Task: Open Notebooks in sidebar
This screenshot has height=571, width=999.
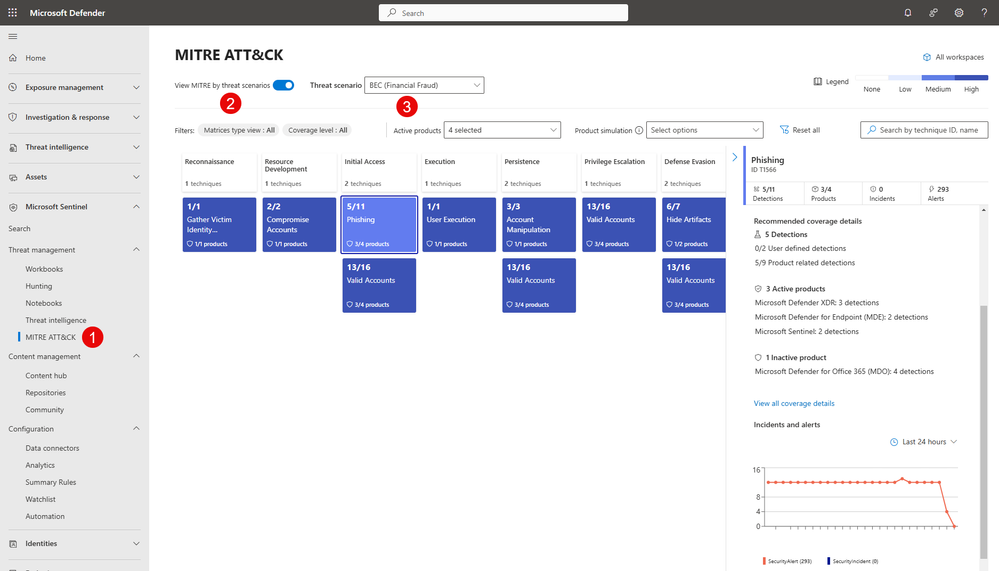Action: 43,303
